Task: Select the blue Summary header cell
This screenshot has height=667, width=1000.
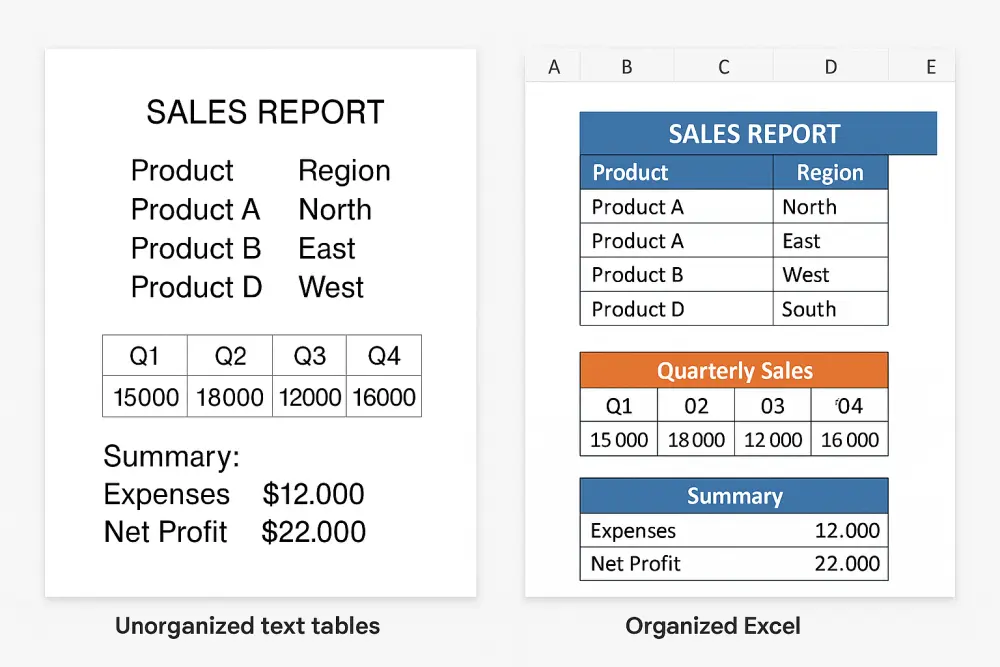Action: pos(734,495)
